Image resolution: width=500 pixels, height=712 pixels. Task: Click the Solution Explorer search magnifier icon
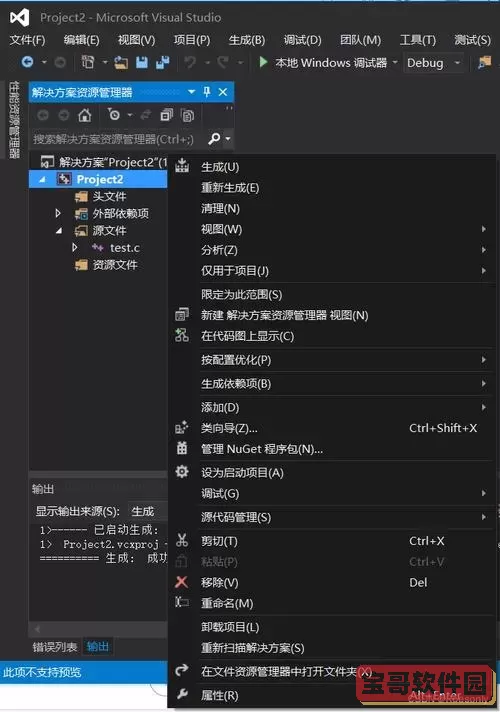pyautogui.click(x=214, y=138)
